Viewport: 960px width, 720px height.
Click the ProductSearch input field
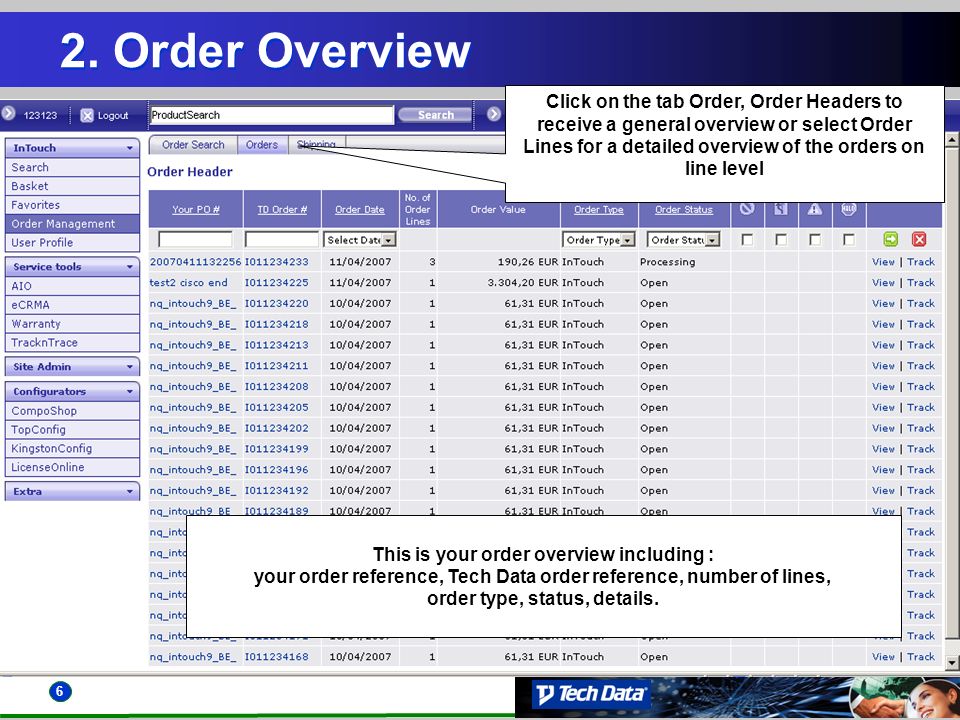coord(271,115)
